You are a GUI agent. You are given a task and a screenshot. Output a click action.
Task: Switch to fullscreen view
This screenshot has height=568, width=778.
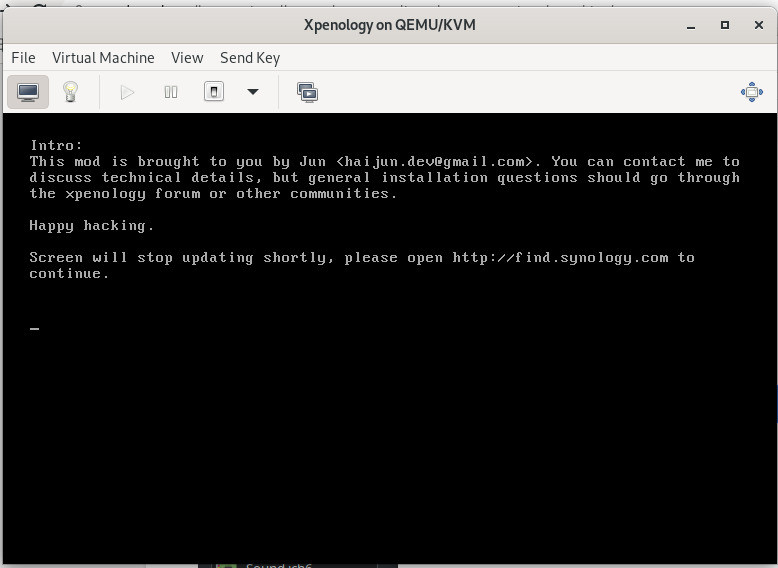(752, 92)
